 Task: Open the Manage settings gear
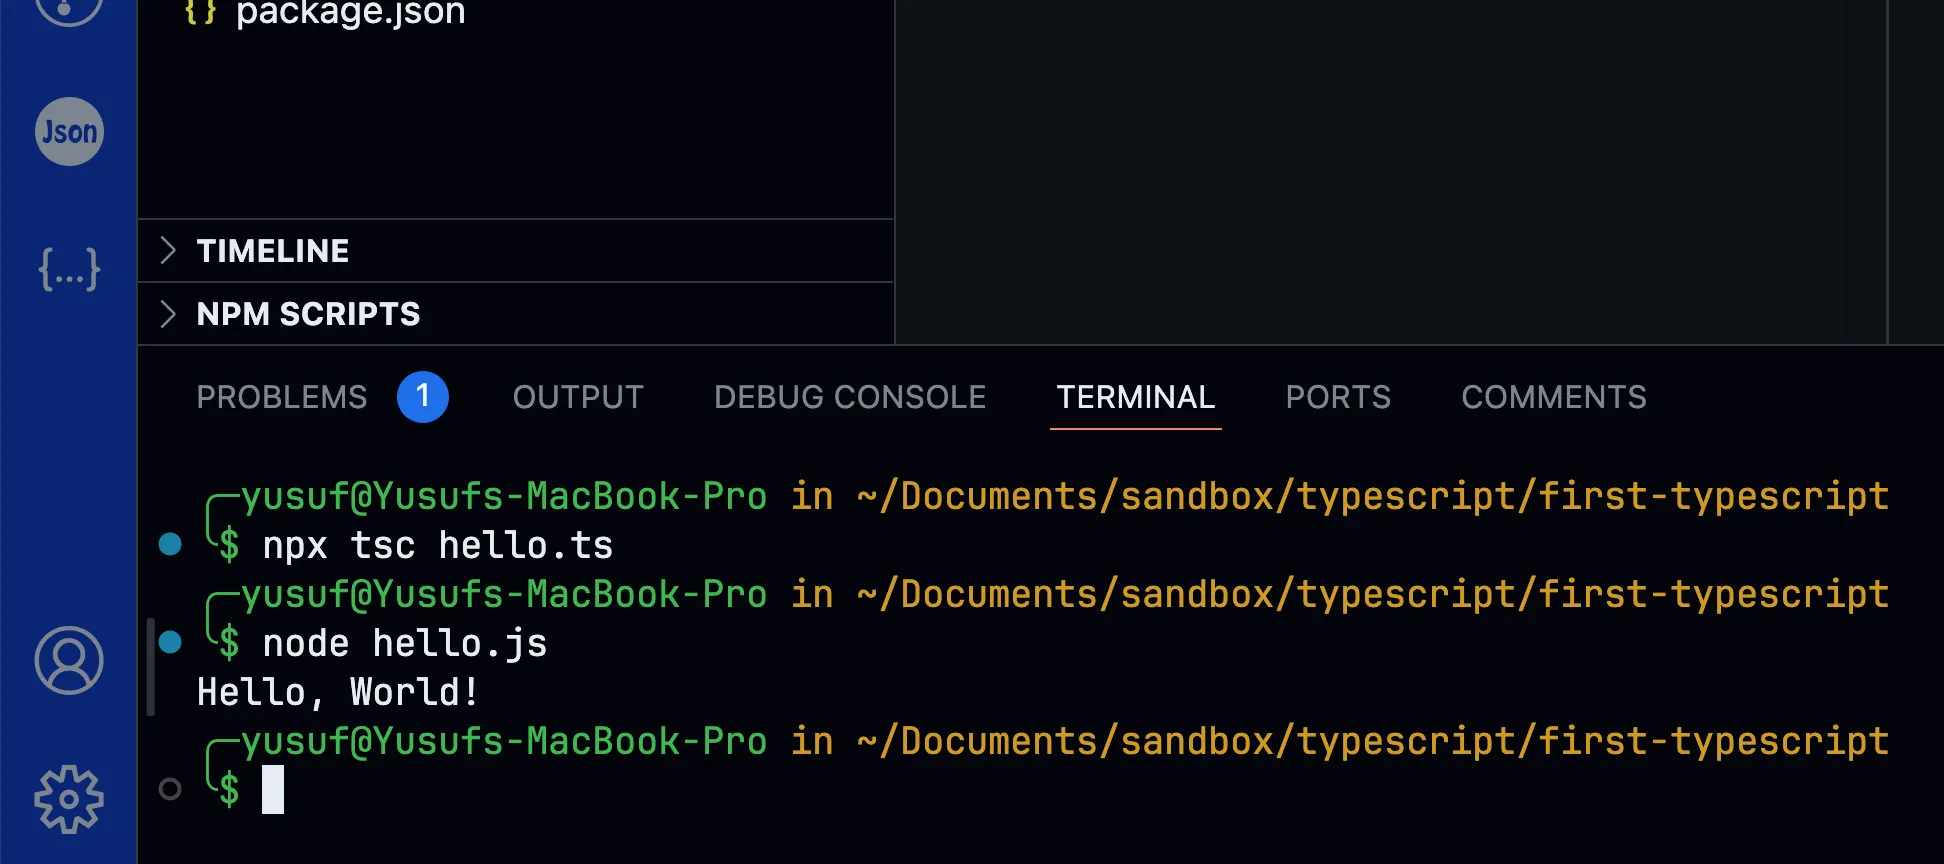coord(69,799)
